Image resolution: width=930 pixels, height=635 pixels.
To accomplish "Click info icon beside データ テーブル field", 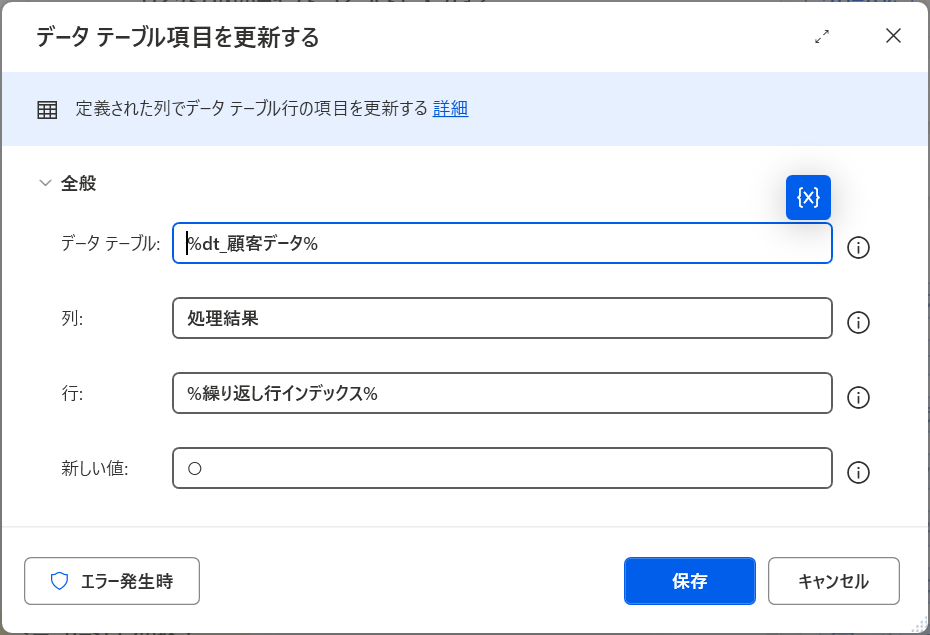I will point(858,248).
